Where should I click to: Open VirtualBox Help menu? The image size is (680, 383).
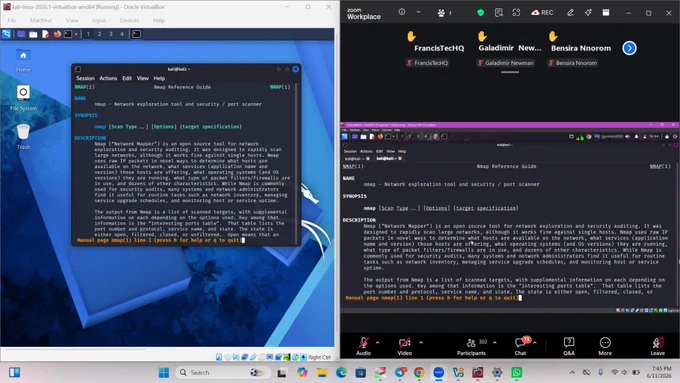[159, 20]
